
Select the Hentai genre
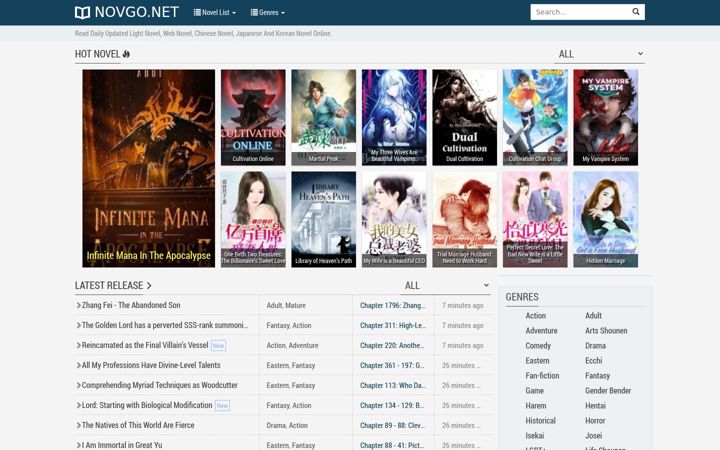point(595,405)
